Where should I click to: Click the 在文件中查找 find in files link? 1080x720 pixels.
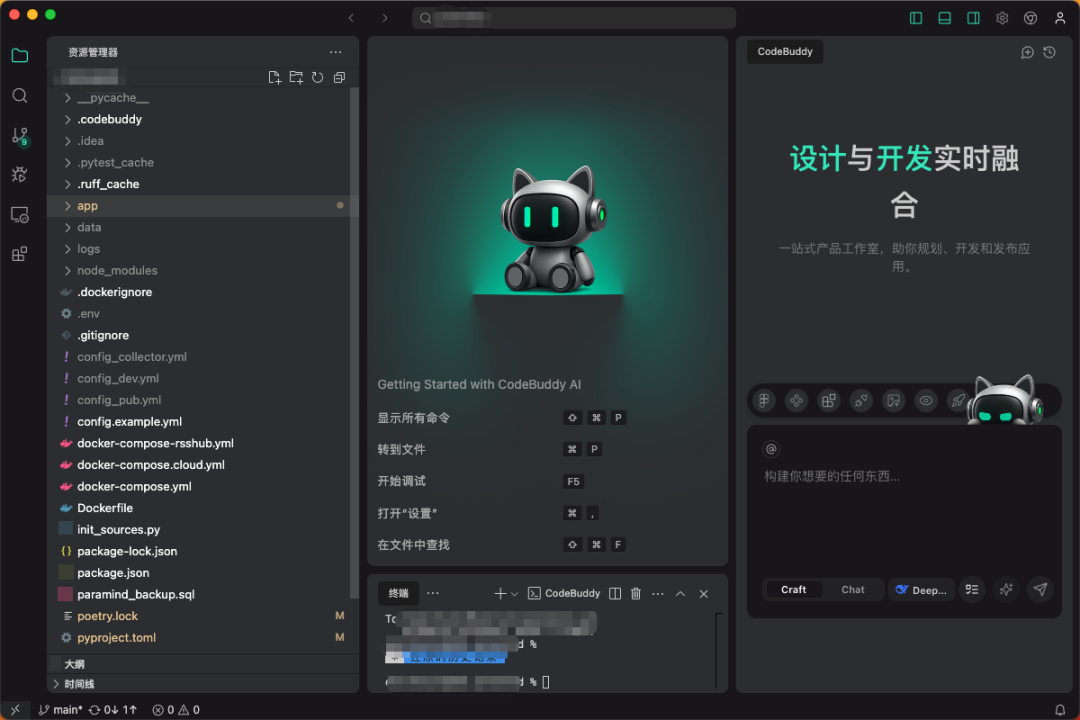pos(413,544)
